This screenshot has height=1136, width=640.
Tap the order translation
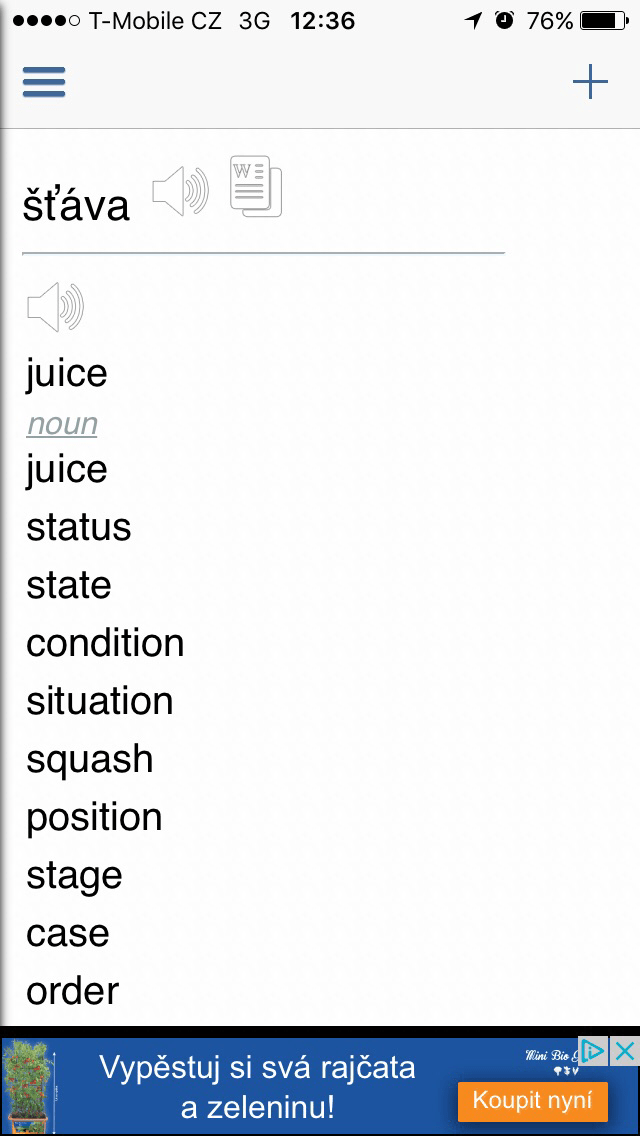click(x=73, y=991)
